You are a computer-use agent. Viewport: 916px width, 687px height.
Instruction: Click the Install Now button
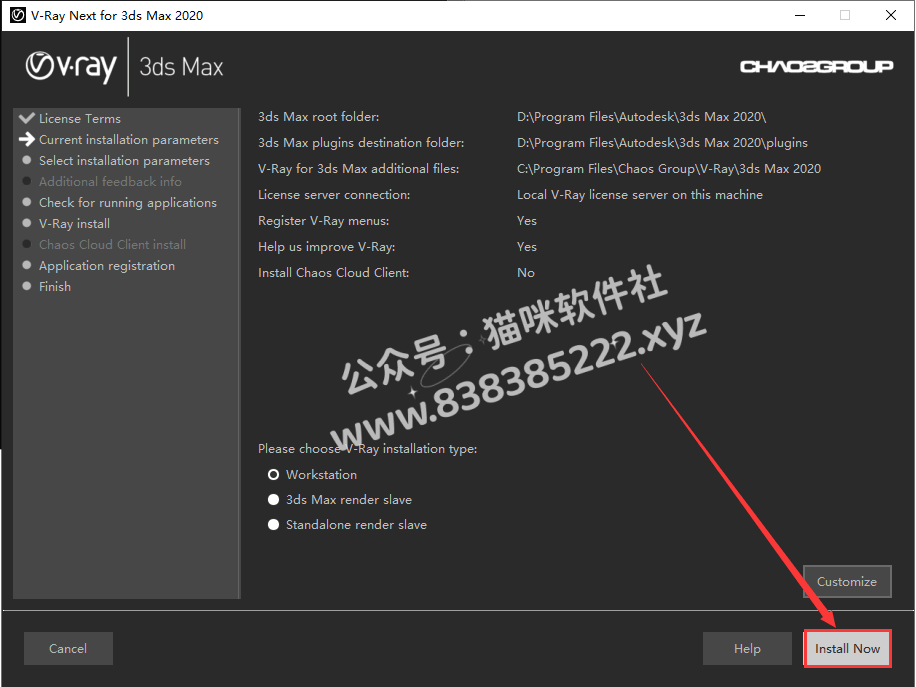pyautogui.click(x=847, y=648)
